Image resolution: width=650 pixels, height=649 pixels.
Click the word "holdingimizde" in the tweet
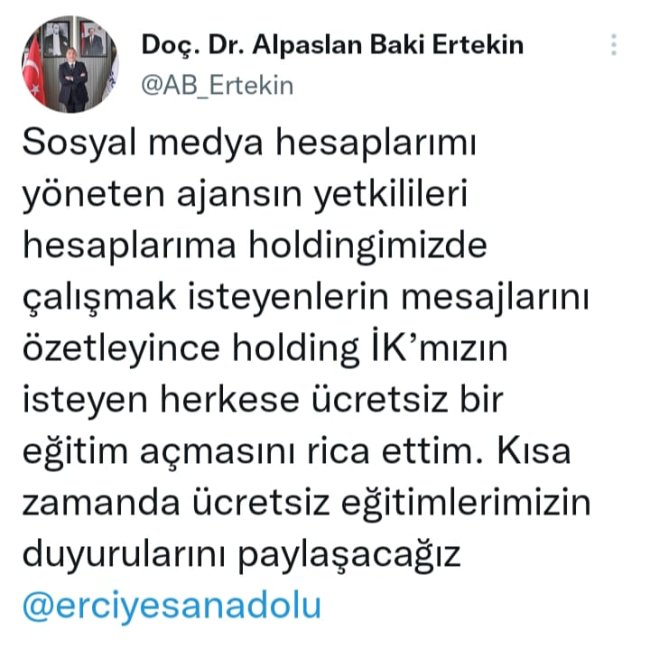point(368,245)
